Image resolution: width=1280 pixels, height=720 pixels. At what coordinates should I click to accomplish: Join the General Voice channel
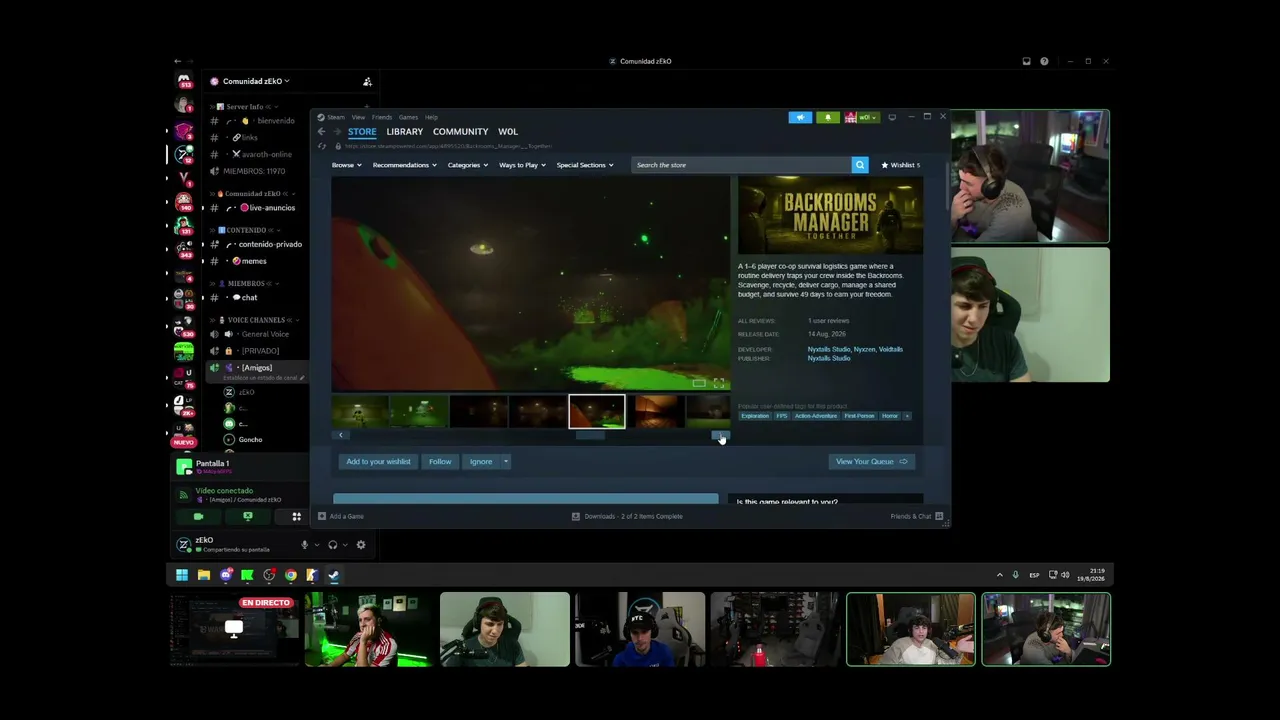[265, 334]
